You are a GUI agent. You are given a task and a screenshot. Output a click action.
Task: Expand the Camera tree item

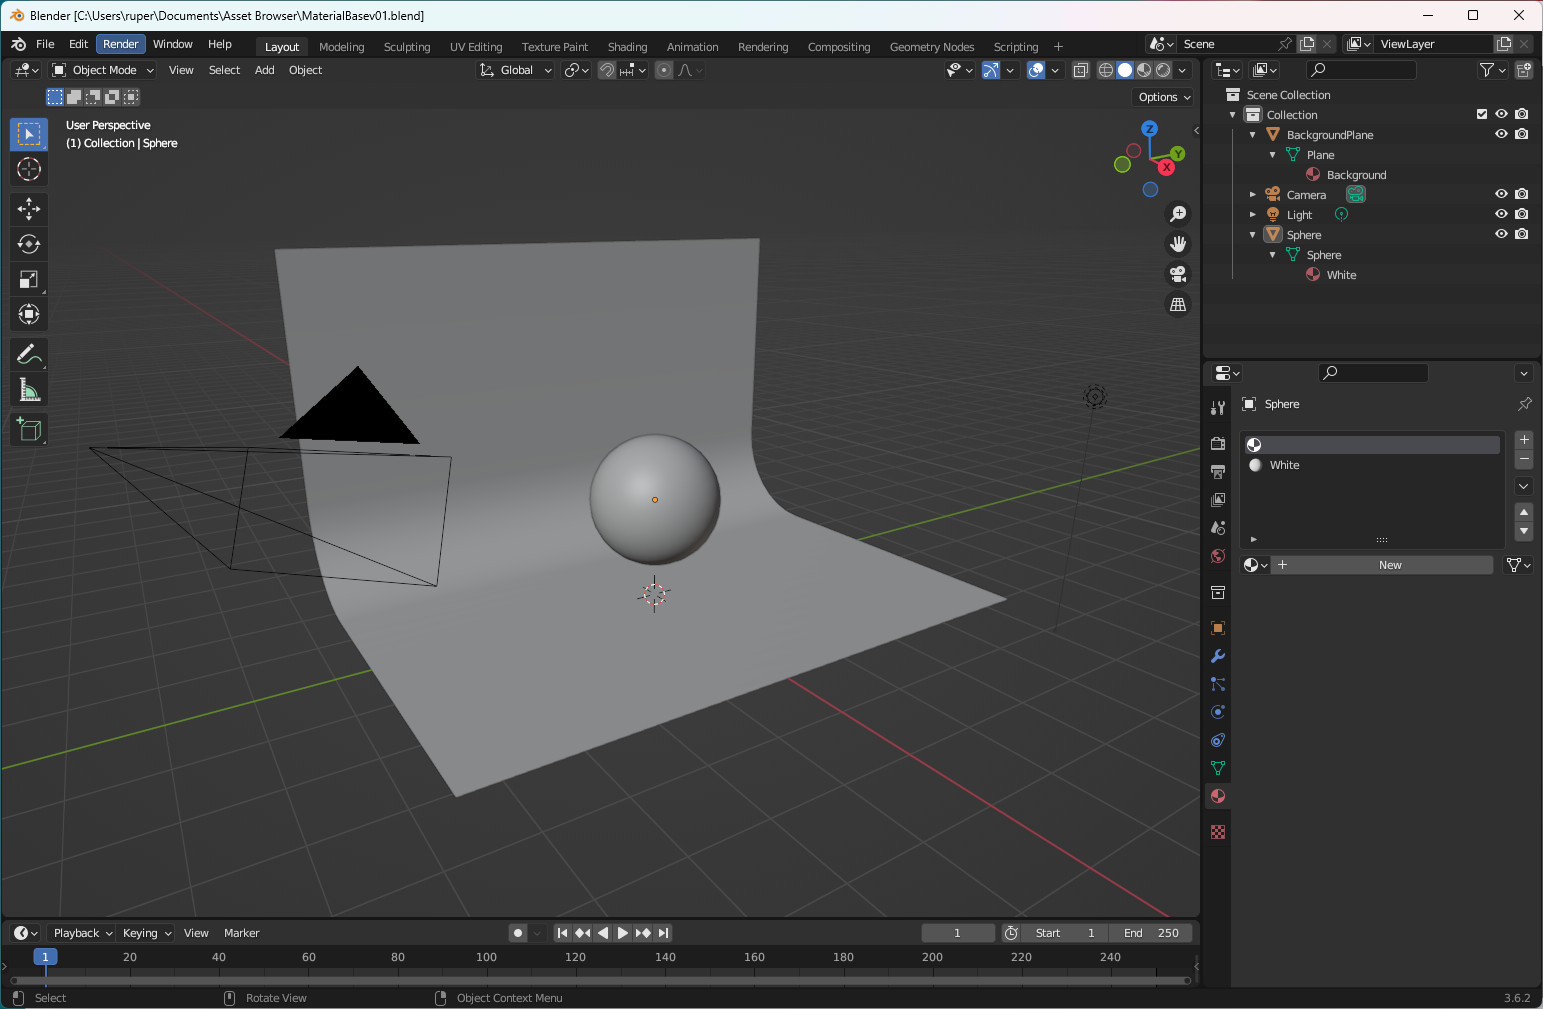[1252, 195]
